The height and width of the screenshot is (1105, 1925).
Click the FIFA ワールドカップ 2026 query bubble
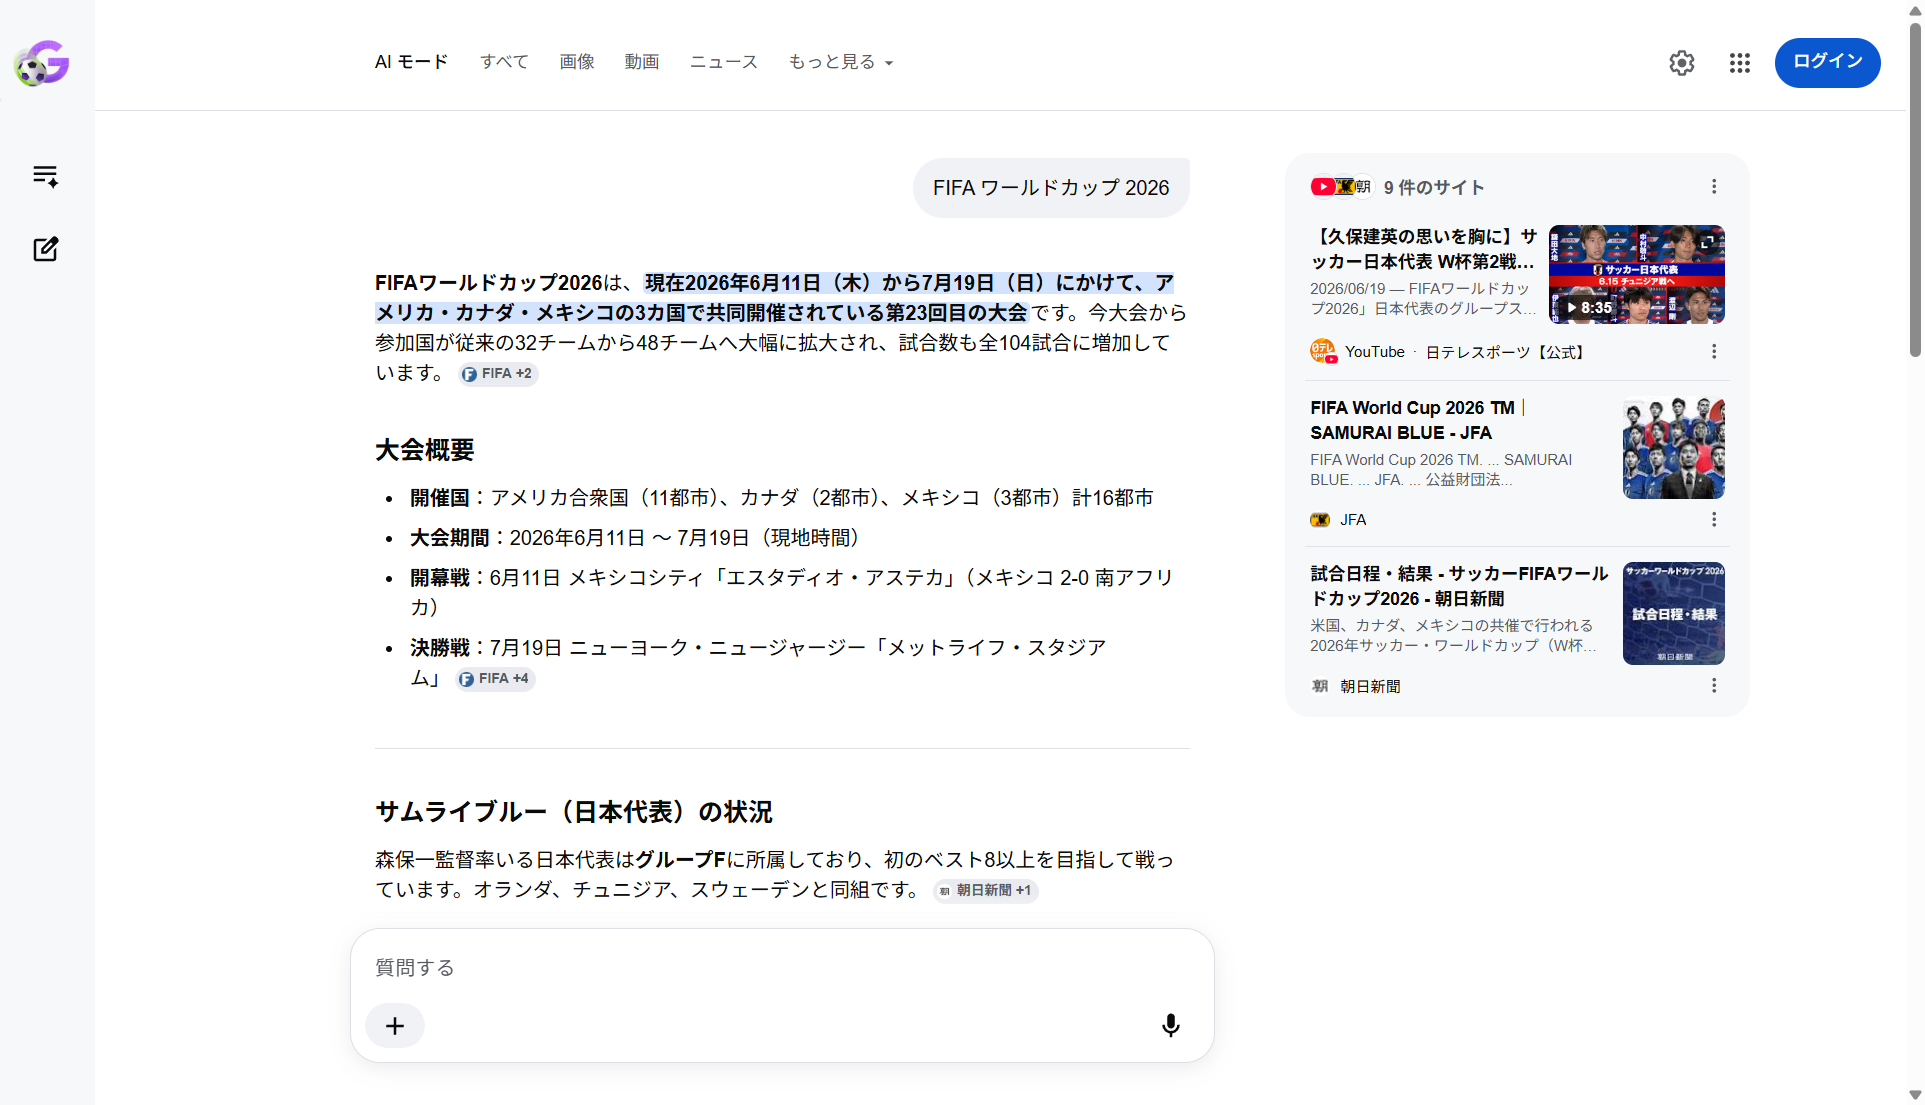1051,188
